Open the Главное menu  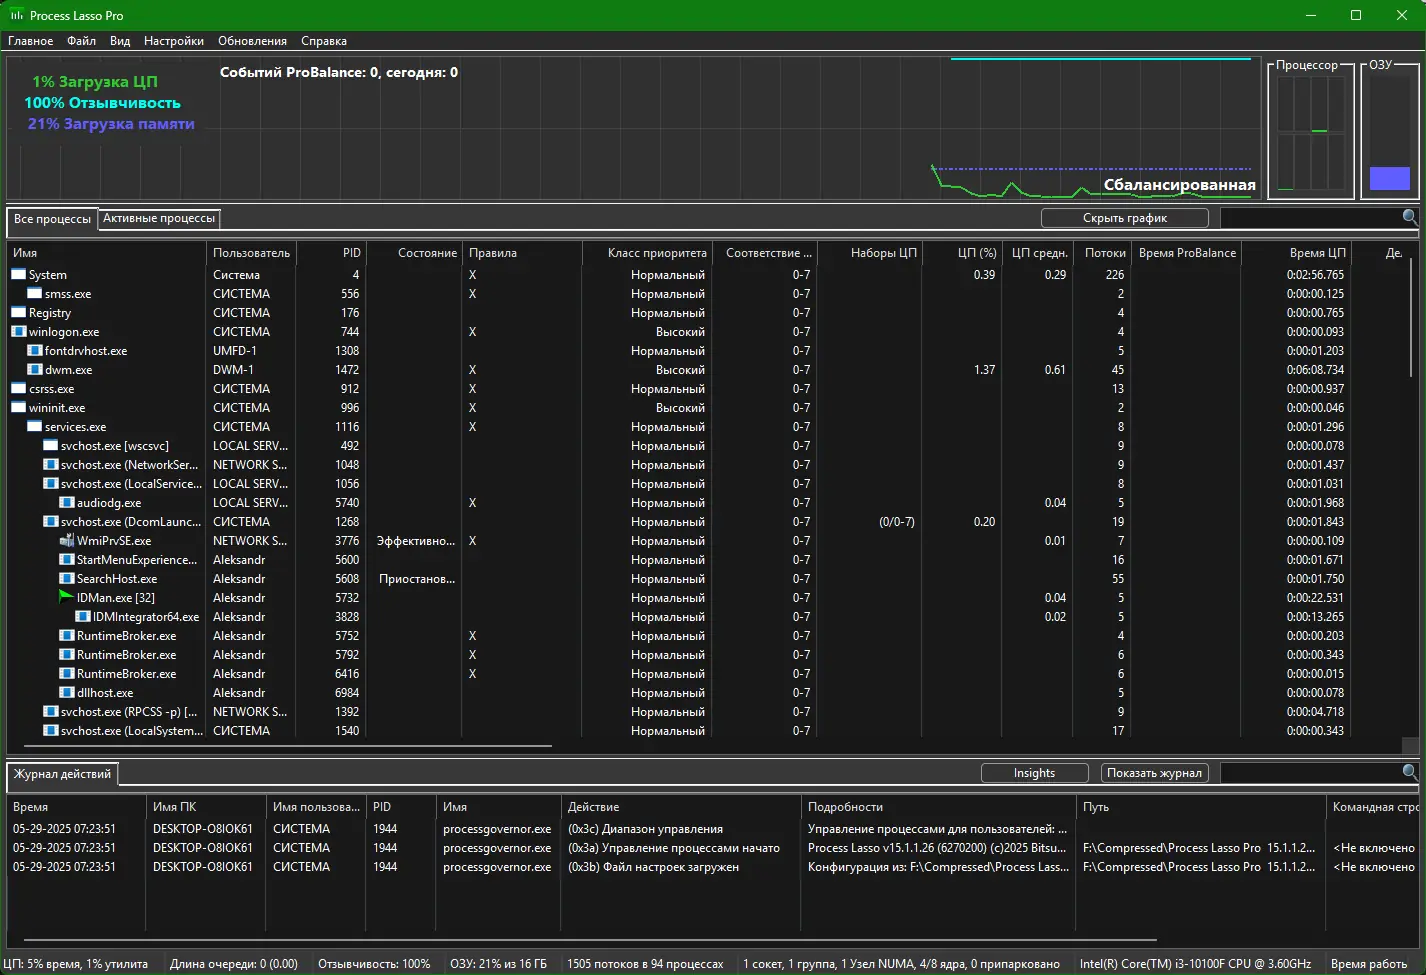point(31,41)
